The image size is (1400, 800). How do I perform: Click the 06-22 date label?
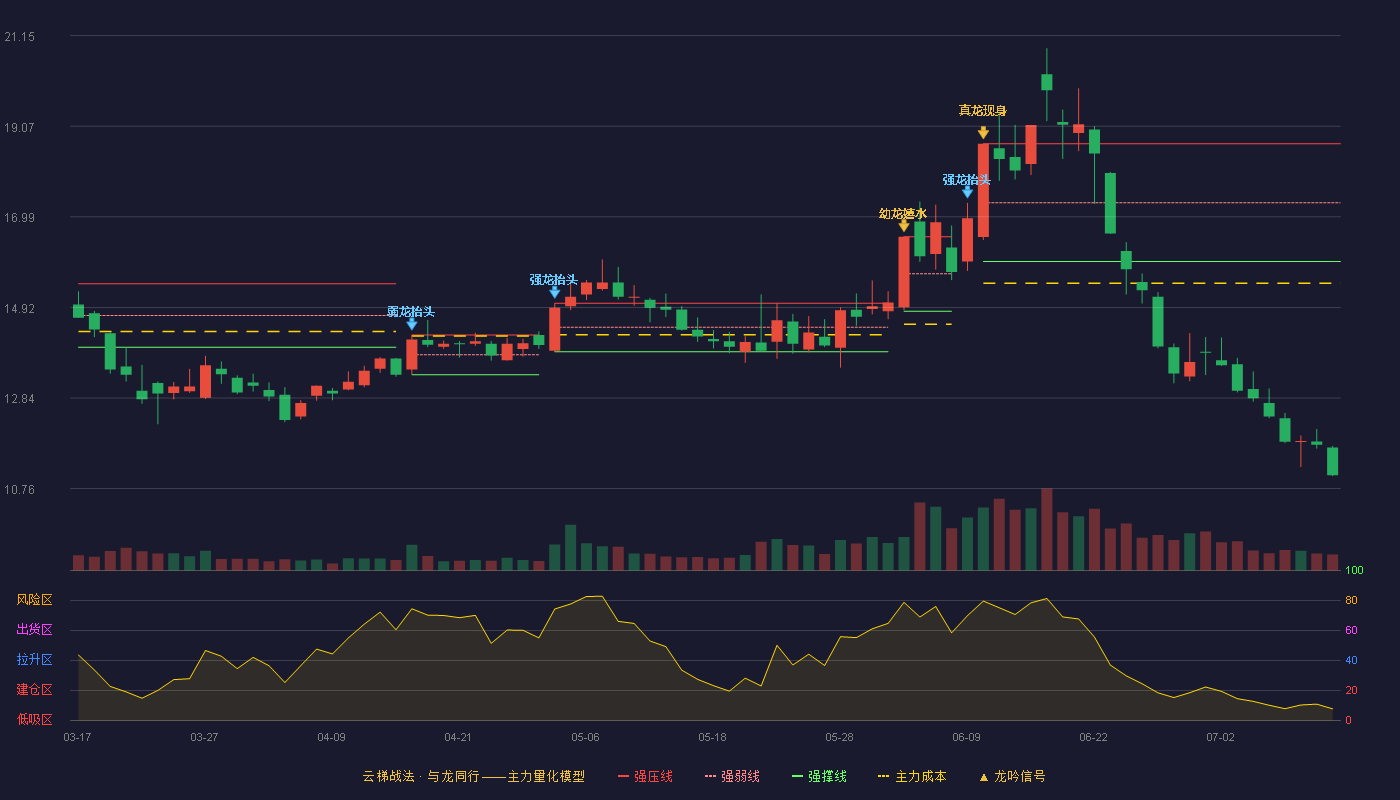coord(1093,737)
